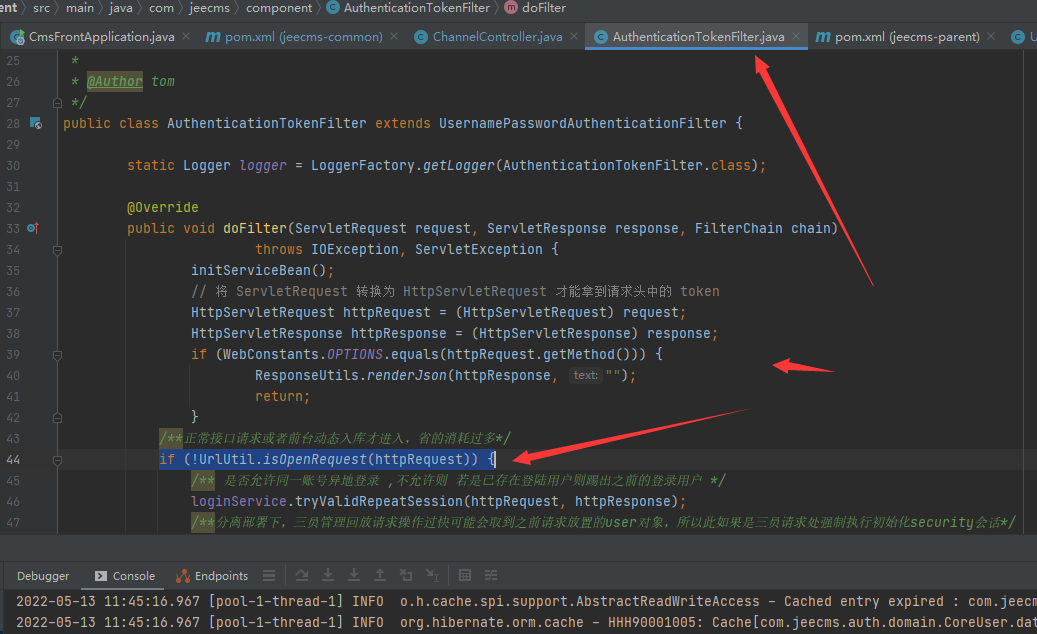Open the ChannelController.java tab

click(x=497, y=36)
